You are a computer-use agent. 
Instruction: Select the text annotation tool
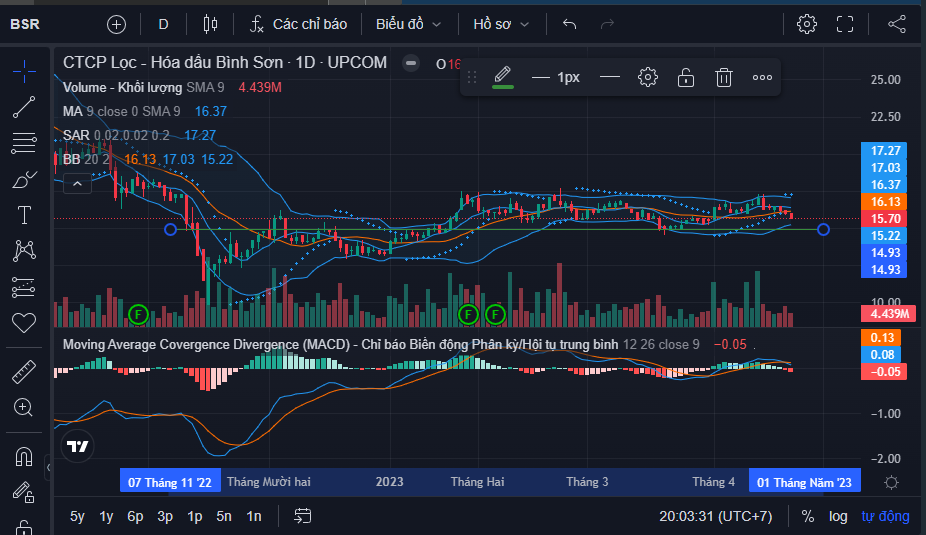pos(24,215)
